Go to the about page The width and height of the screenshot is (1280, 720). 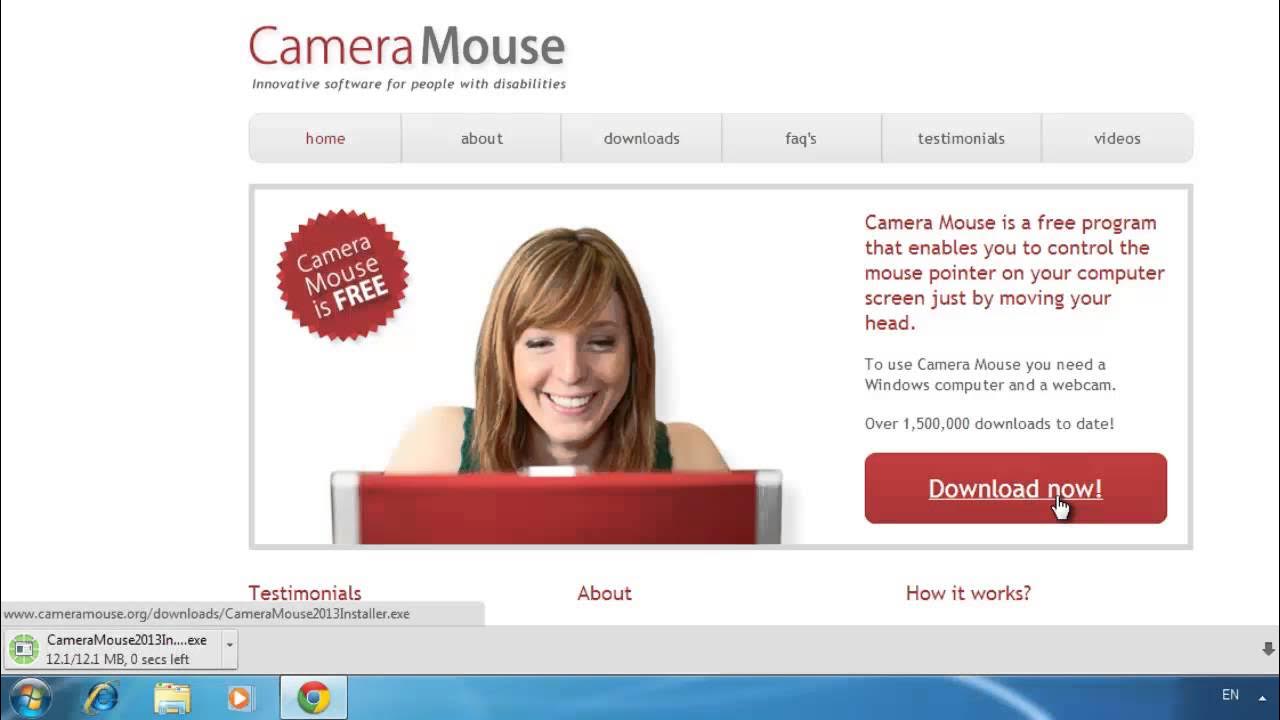481,139
